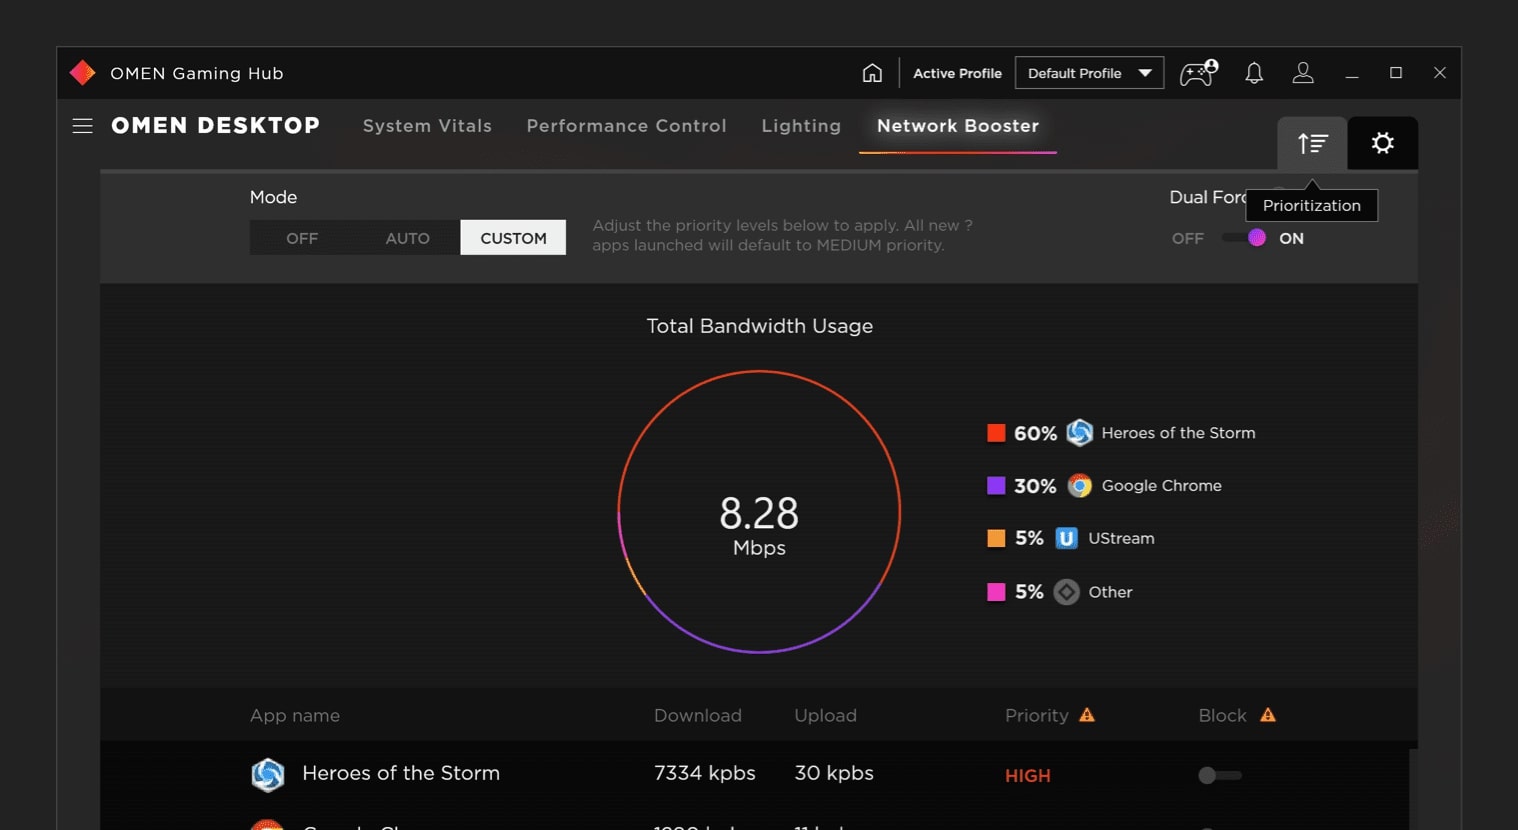Toggle Block for Heroes of the Storm
Image resolution: width=1518 pixels, height=830 pixels.
tap(1219, 775)
